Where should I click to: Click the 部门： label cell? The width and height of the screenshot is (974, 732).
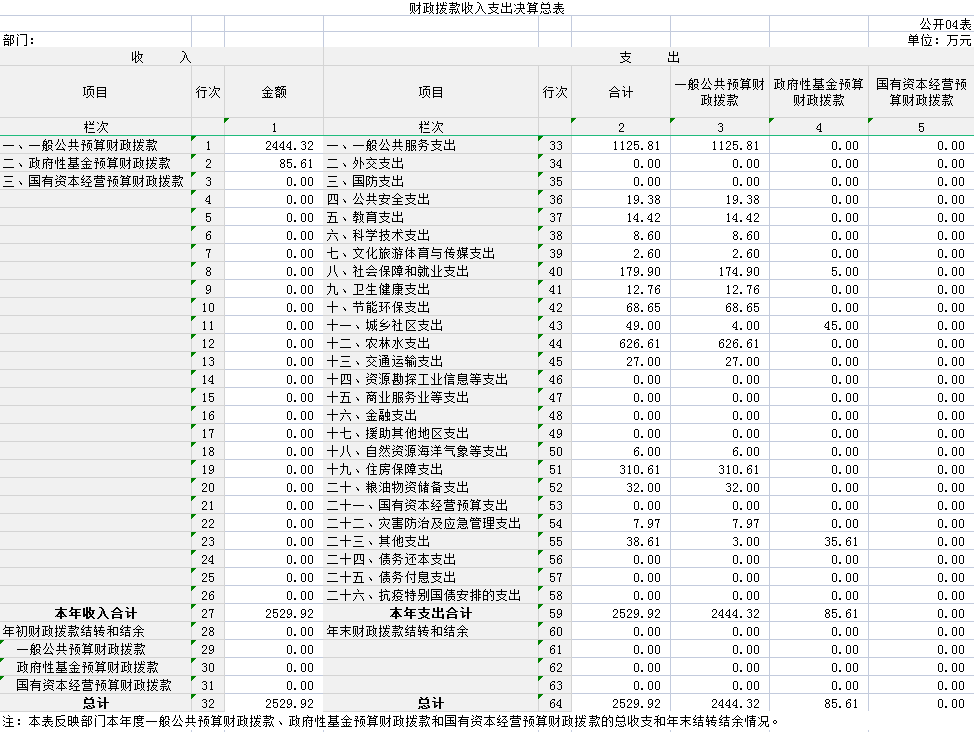coord(20,41)
